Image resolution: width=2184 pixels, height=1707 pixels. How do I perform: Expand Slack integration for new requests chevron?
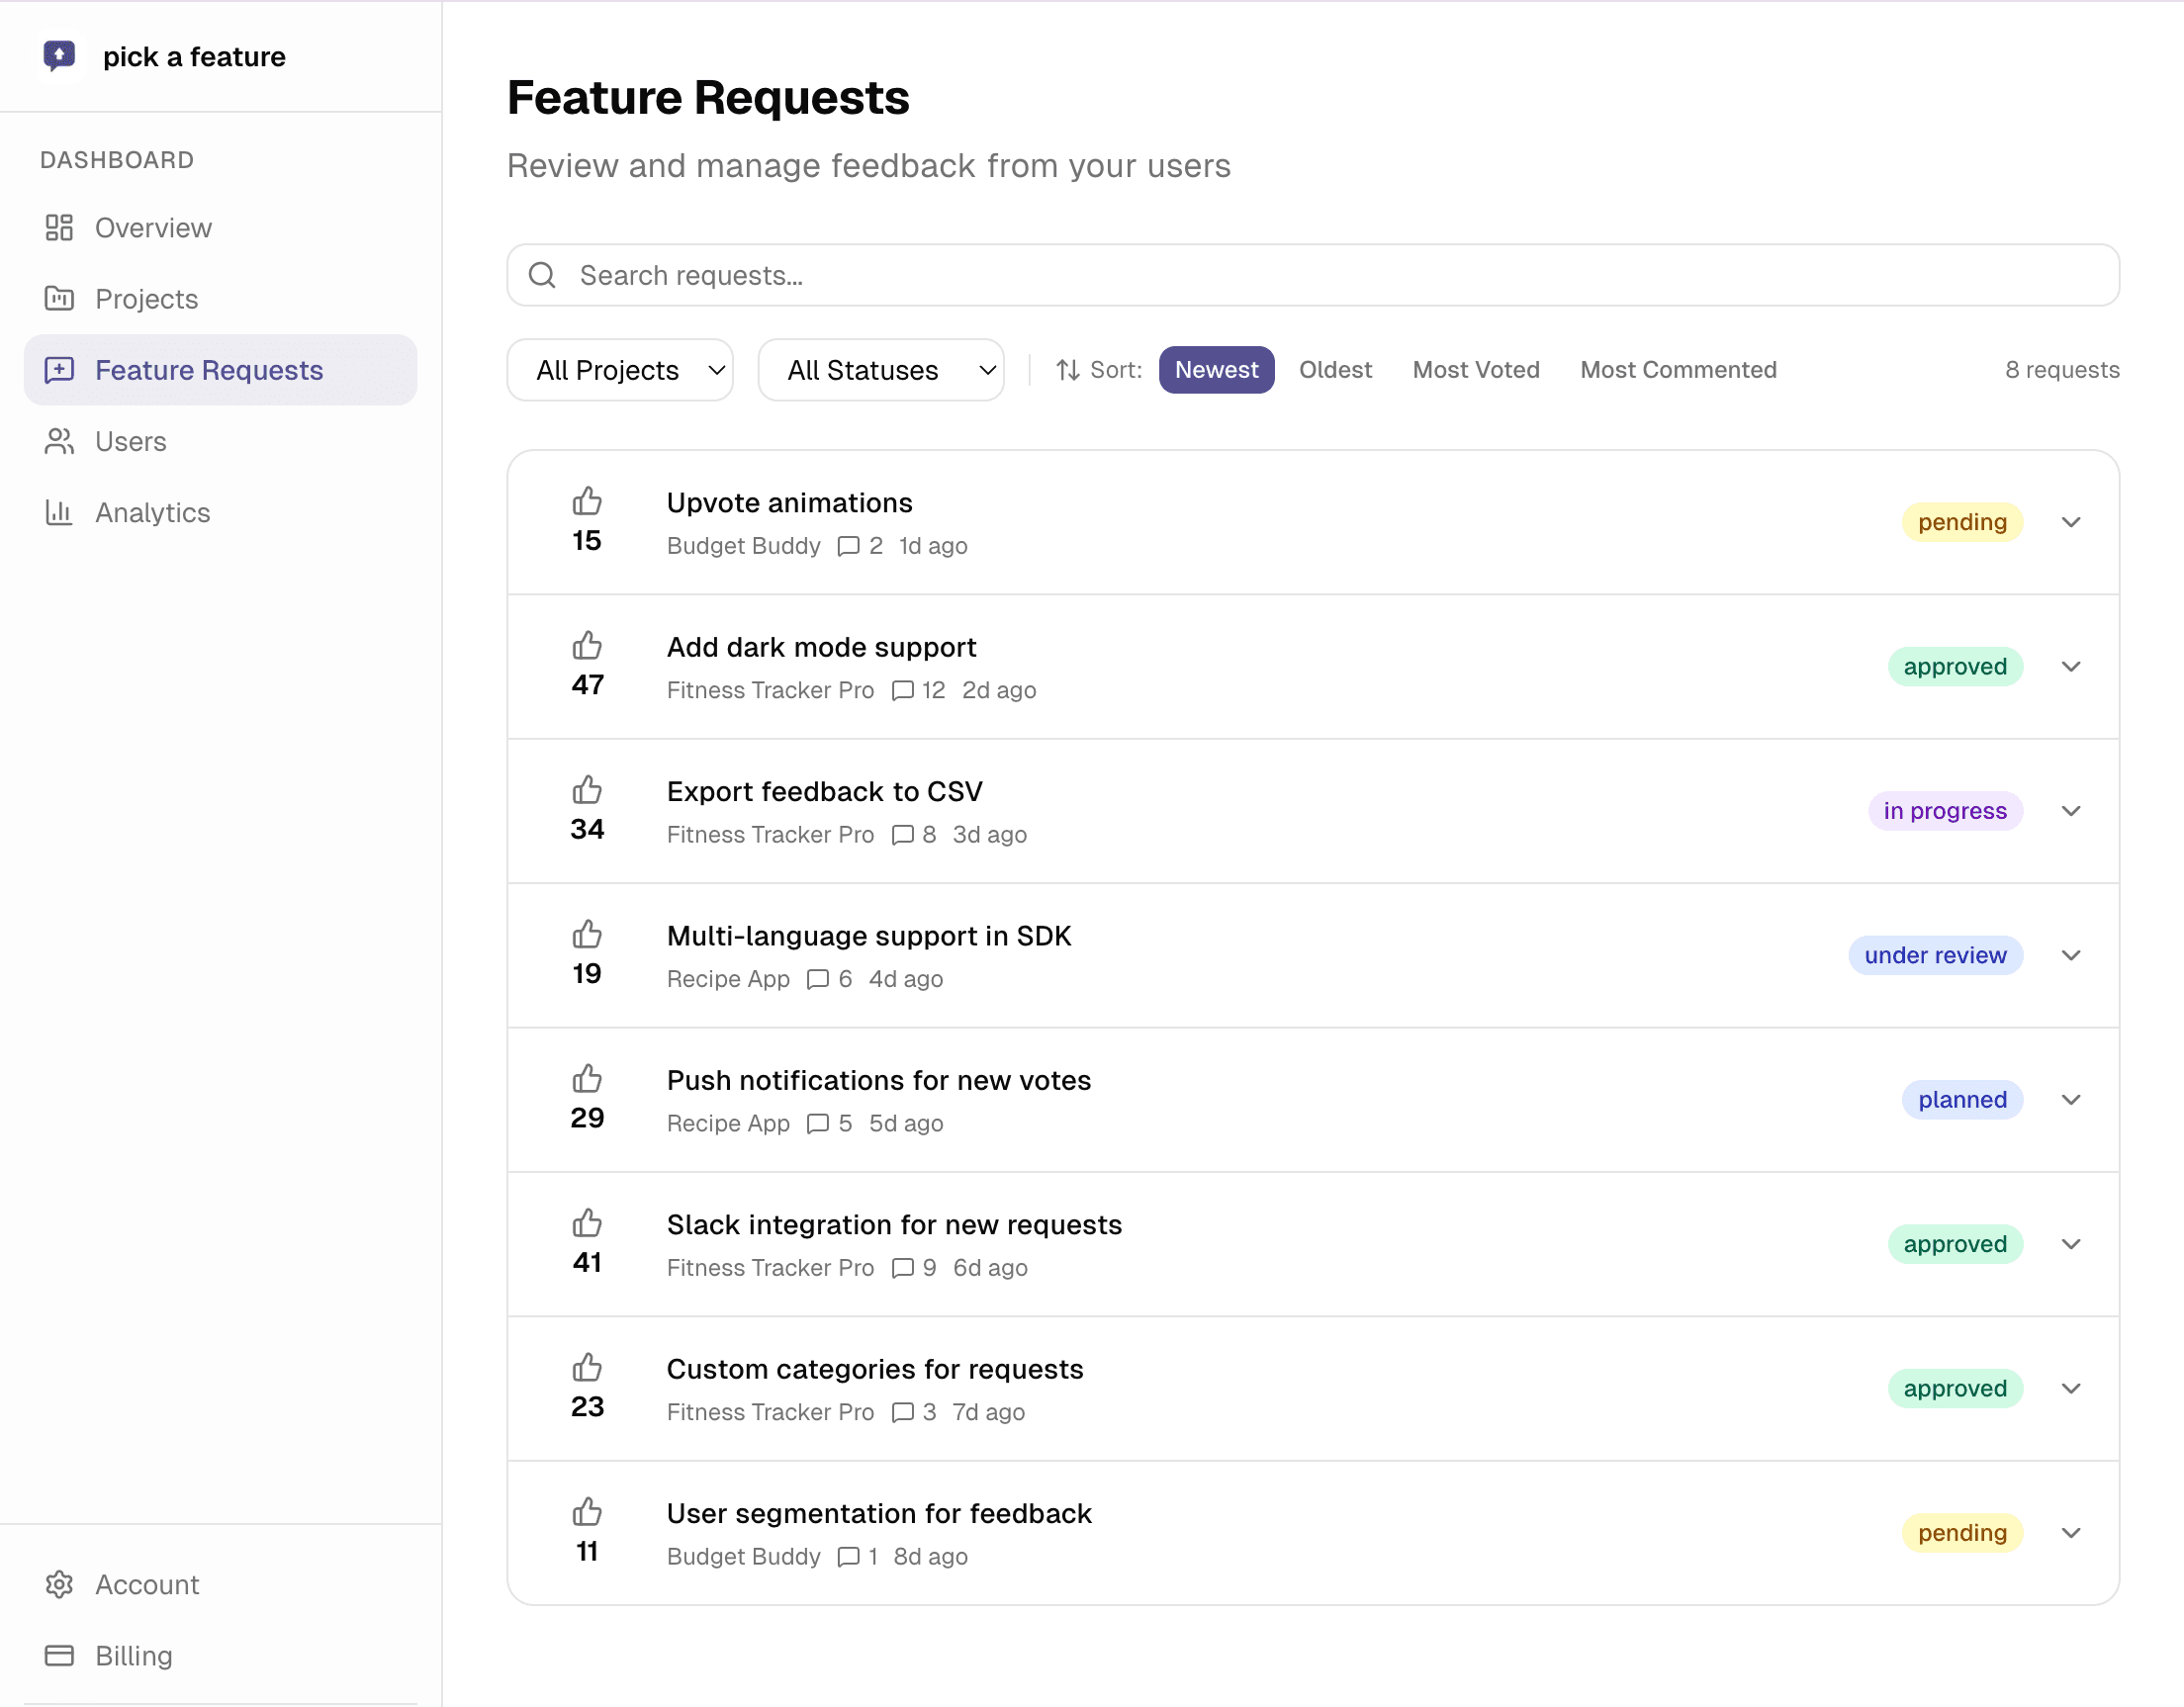[x=2071, y=1244]
